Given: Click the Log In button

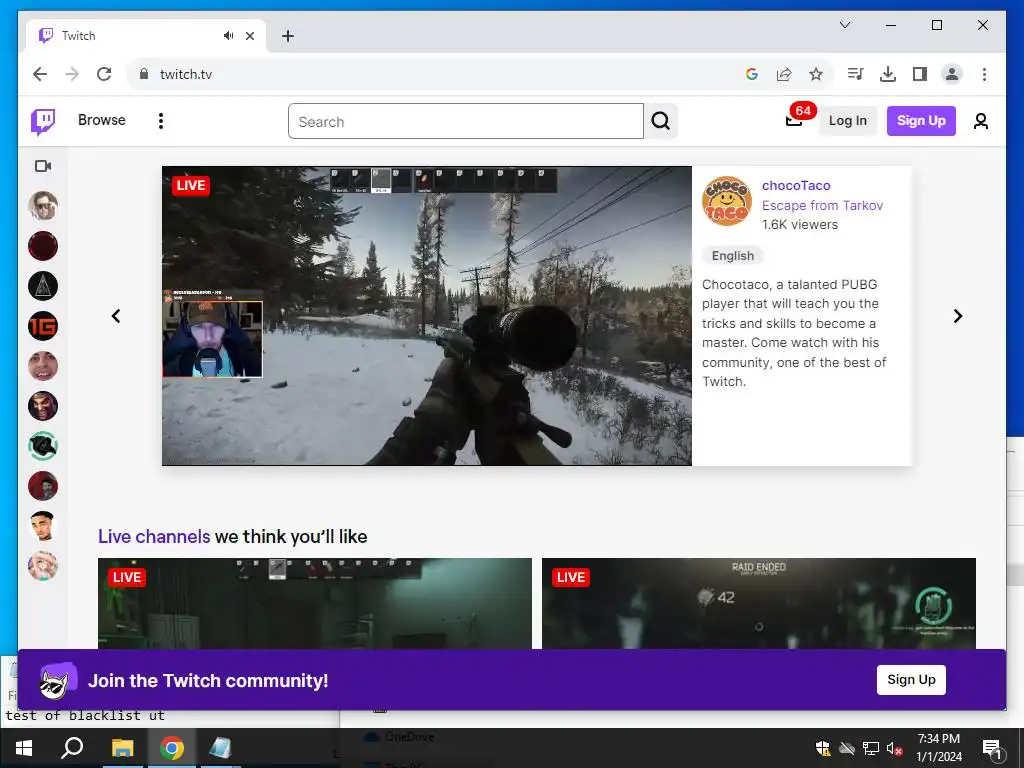Looking at the screenshot, I should (x=847, y=121).
